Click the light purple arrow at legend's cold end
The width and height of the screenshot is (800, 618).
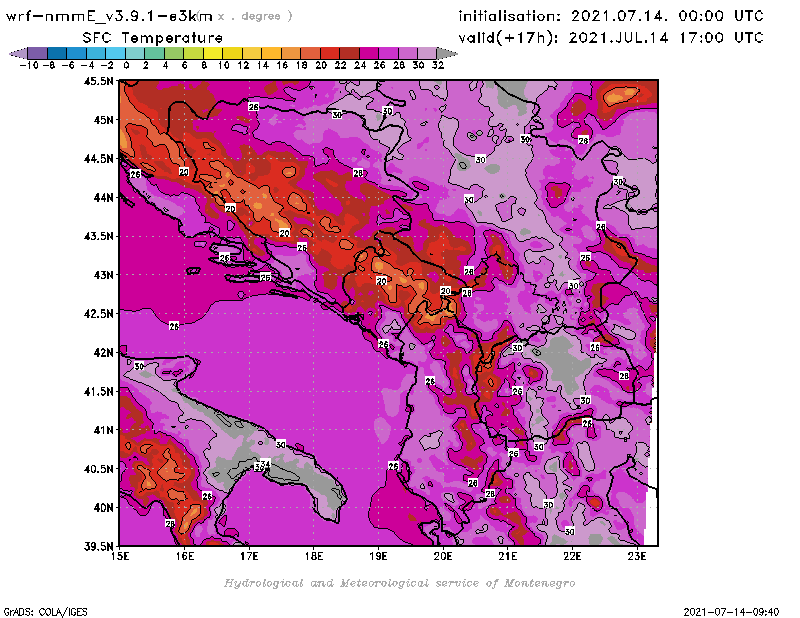(18, 54)
